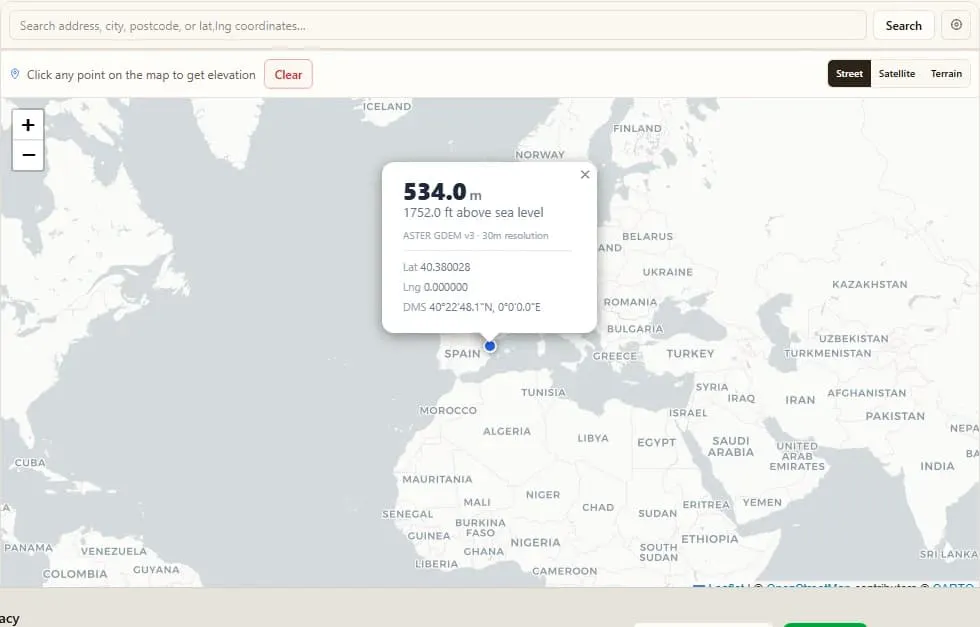Screen dimensions: 980x627
Task: Click the address search input field
Action: tap(438, 26)
